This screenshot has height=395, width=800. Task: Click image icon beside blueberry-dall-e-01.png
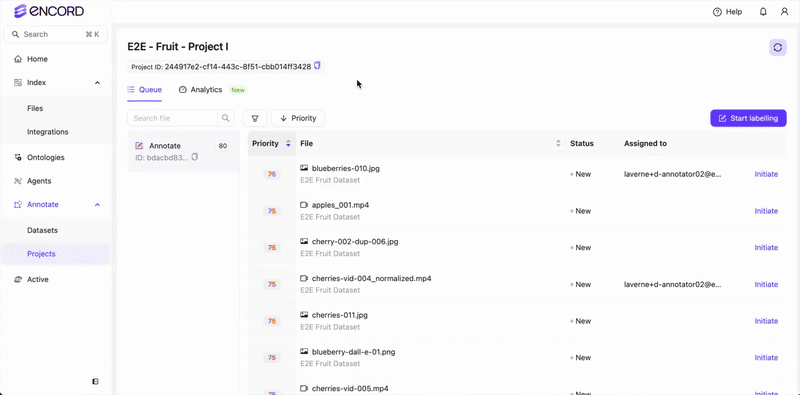point(304,352)
